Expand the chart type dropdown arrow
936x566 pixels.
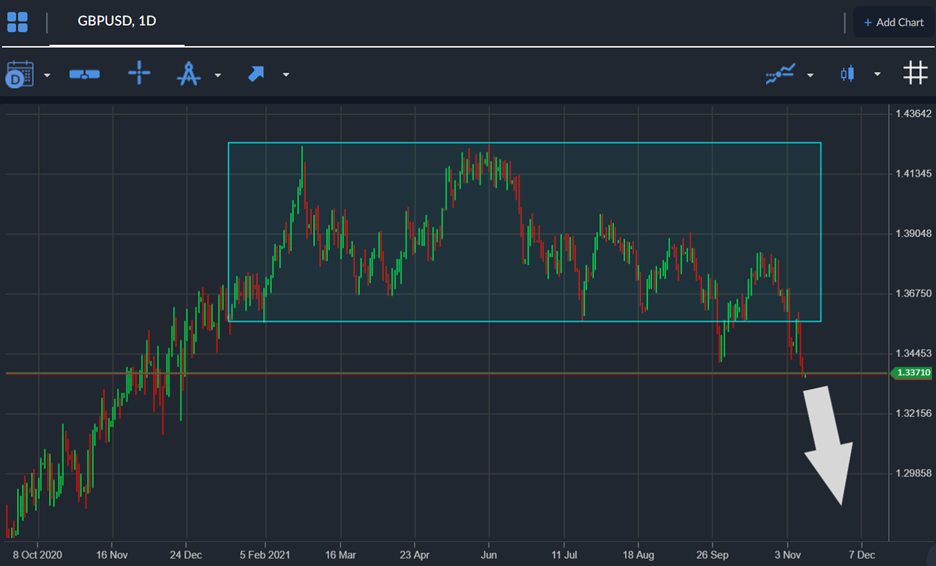tap(877, 75)
